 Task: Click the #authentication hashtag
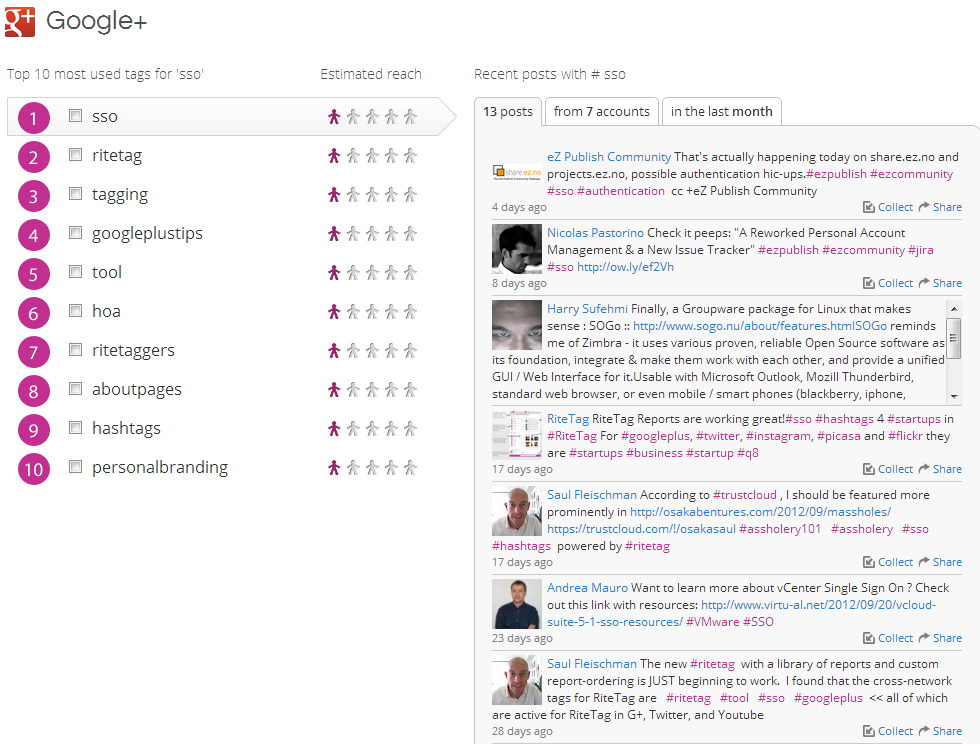click(x=621, y=191)
